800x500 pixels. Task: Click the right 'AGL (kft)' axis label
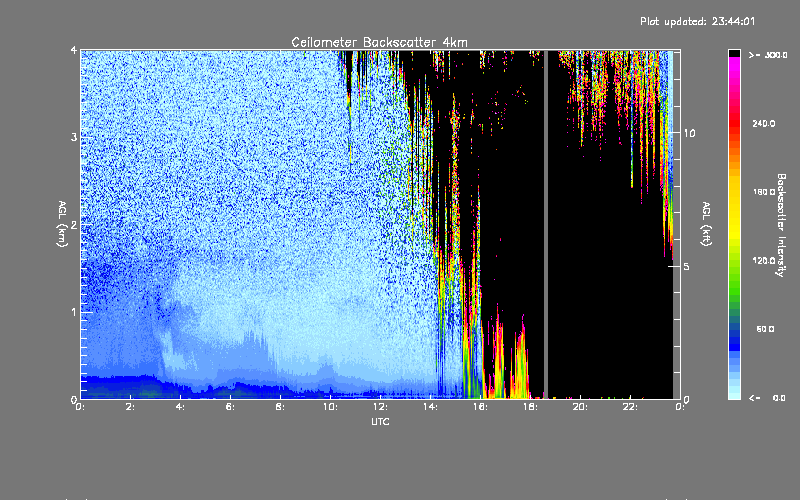[706, 224]
